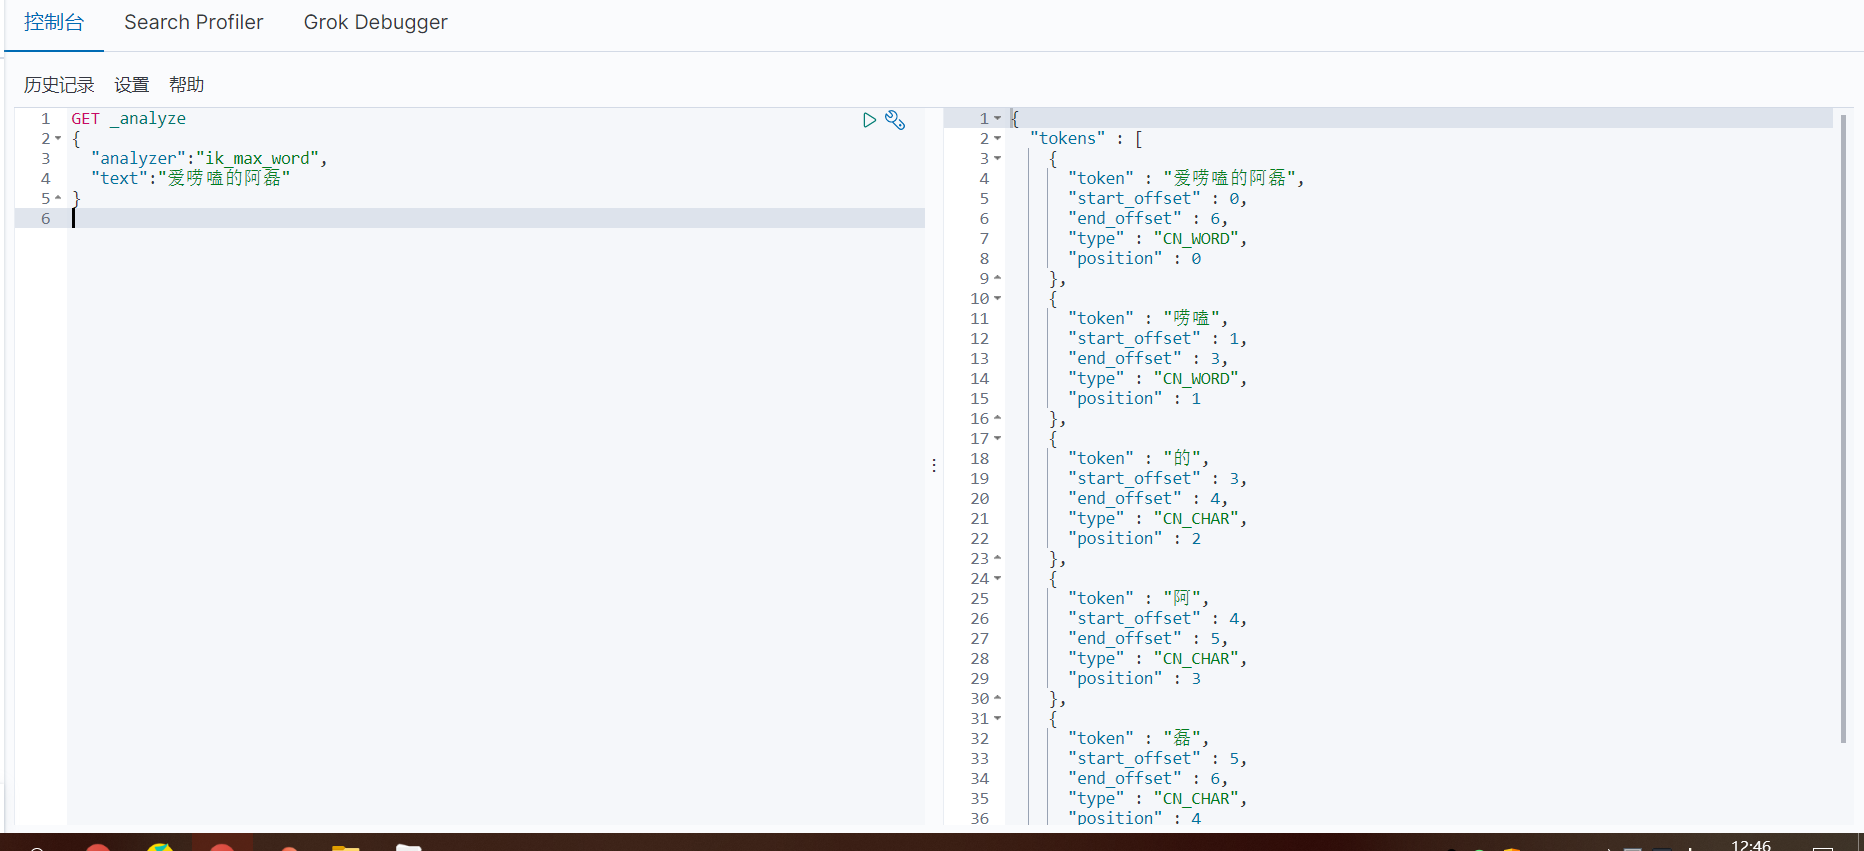This screenshot has height=851, width=1864.
Task: Click "type" : "CN_CHAR" on line 35
Action: tap(1157, 798)
